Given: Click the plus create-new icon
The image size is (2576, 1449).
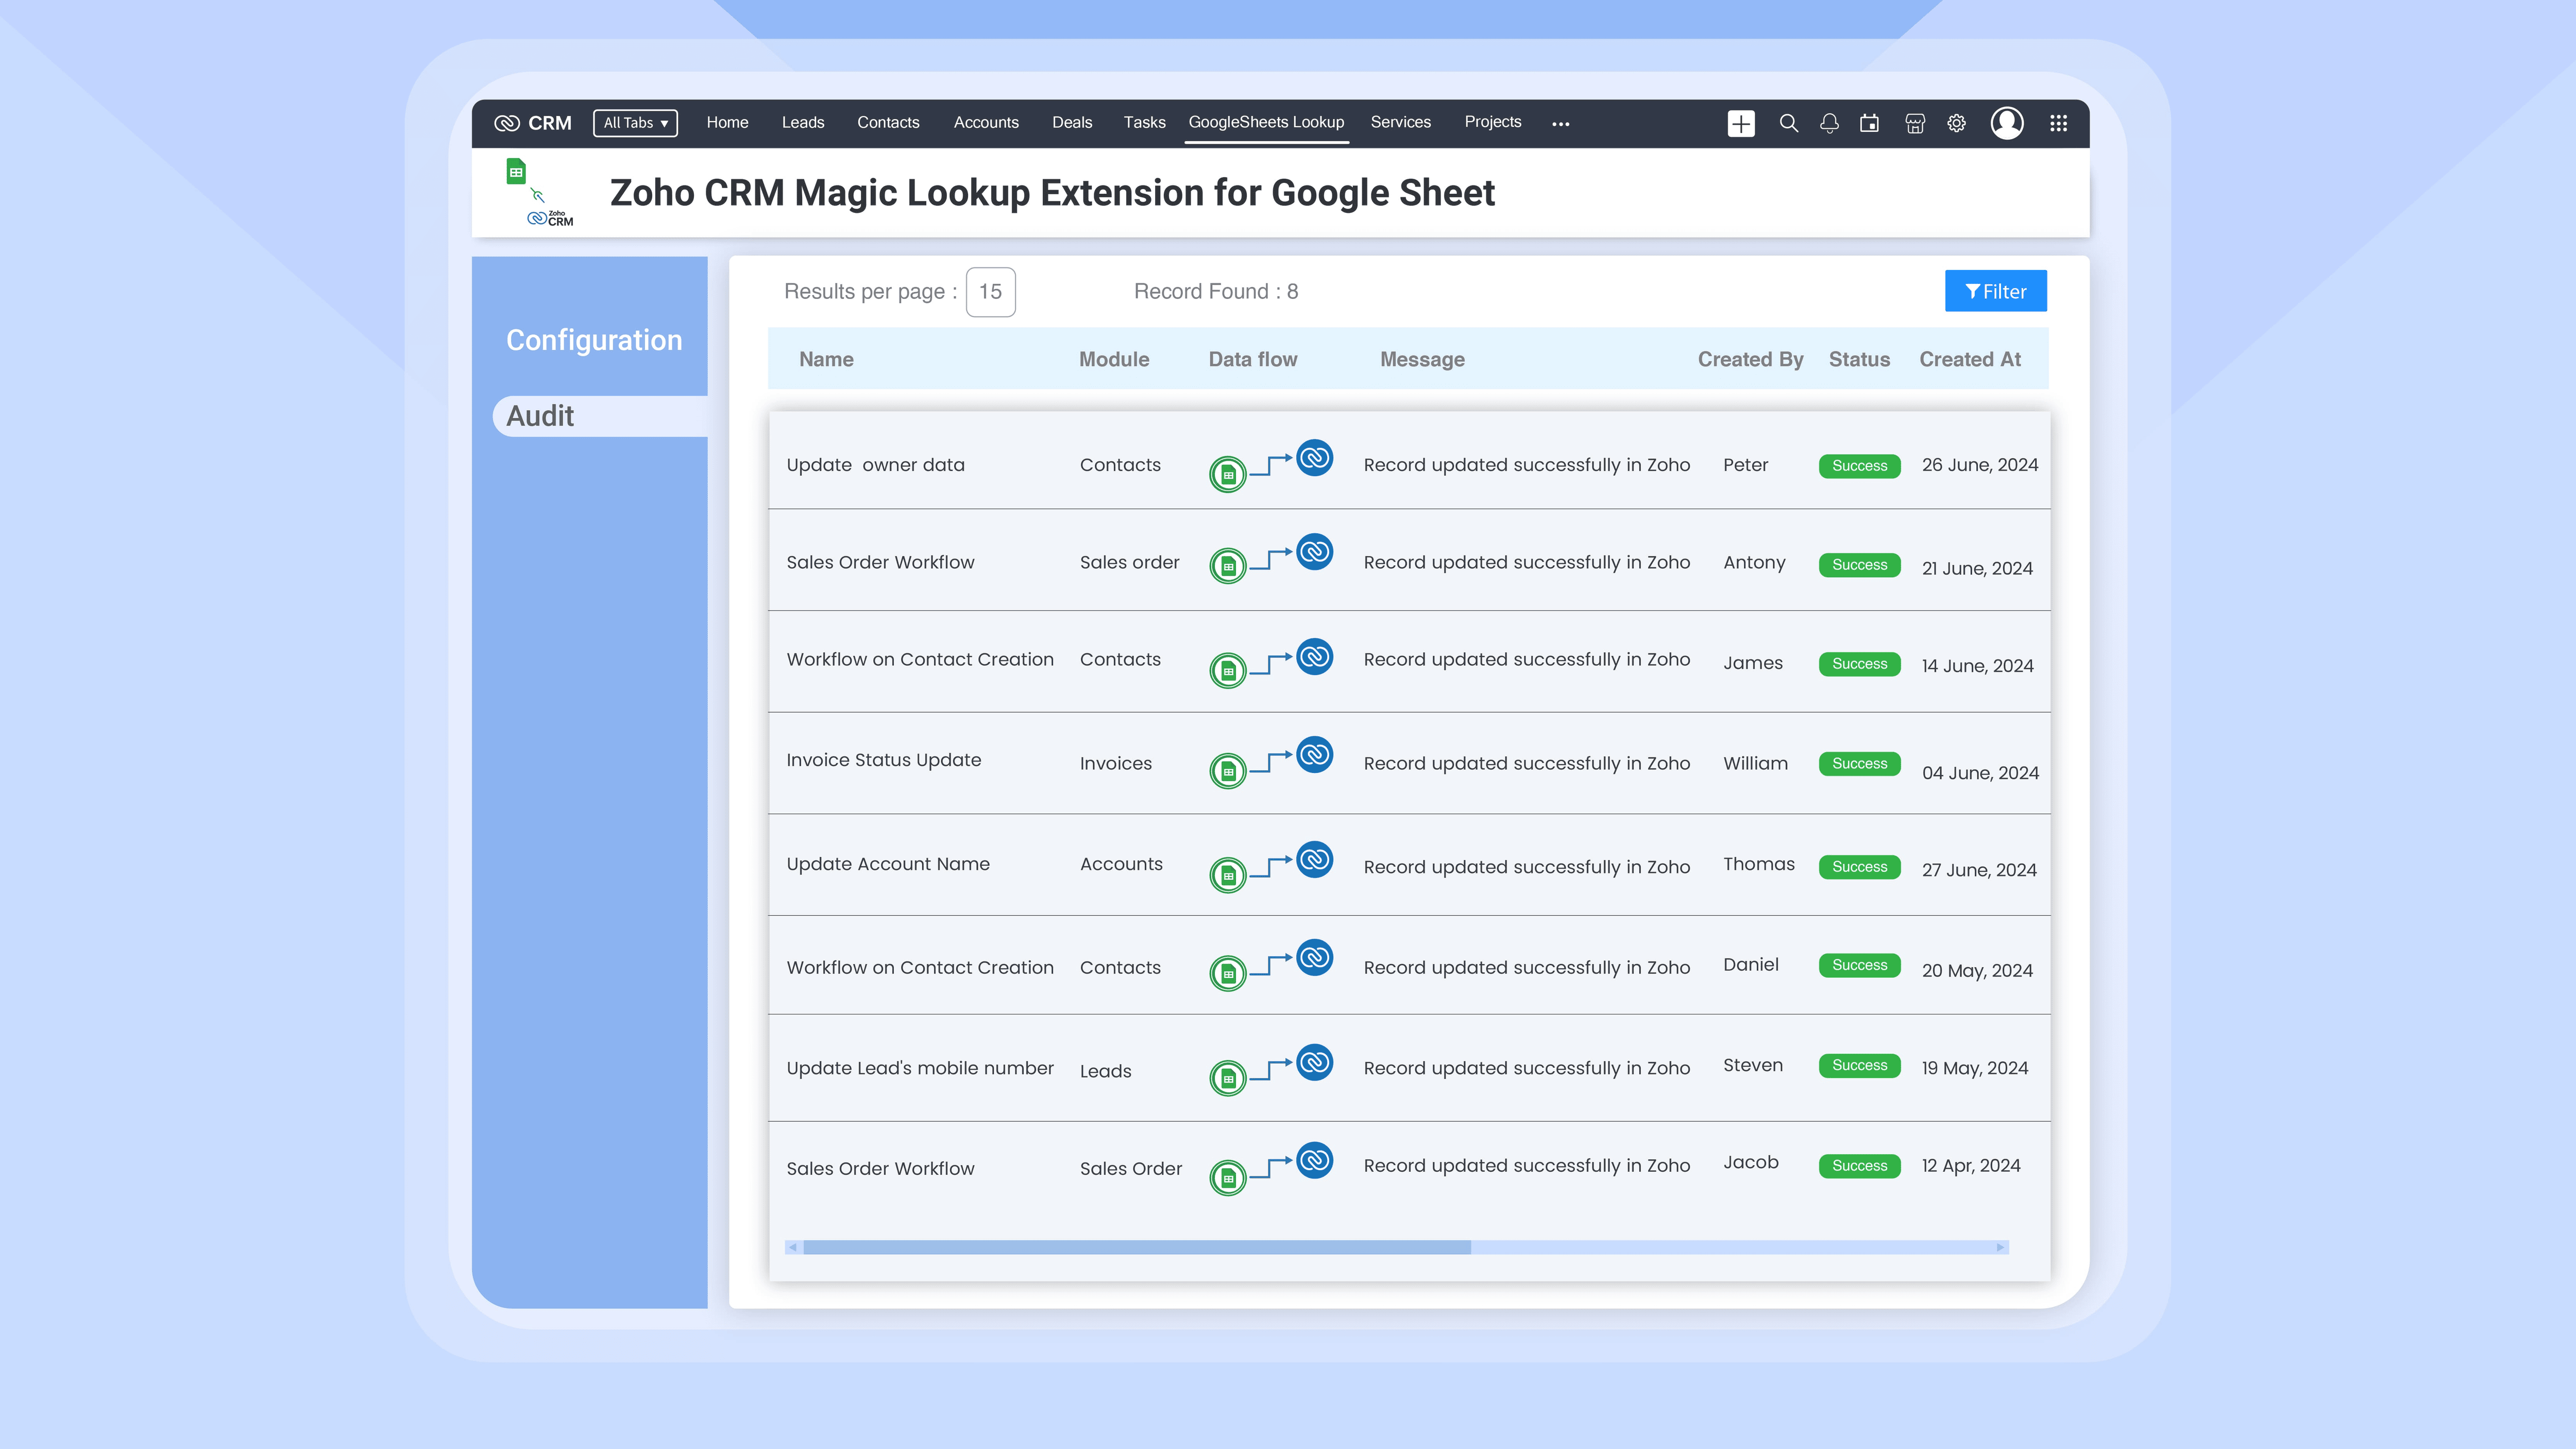Looking at the screenshot, I should (1741, 123).
